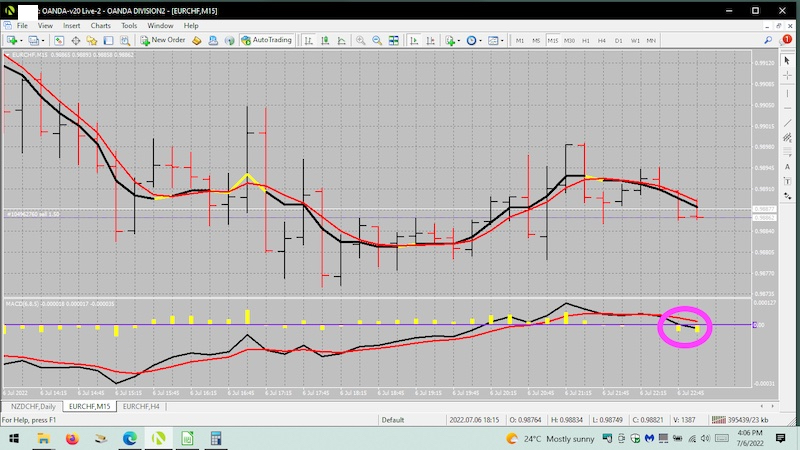
Task: Click the MACD(6,8,5) indicator label
Action: click(60, 304)
